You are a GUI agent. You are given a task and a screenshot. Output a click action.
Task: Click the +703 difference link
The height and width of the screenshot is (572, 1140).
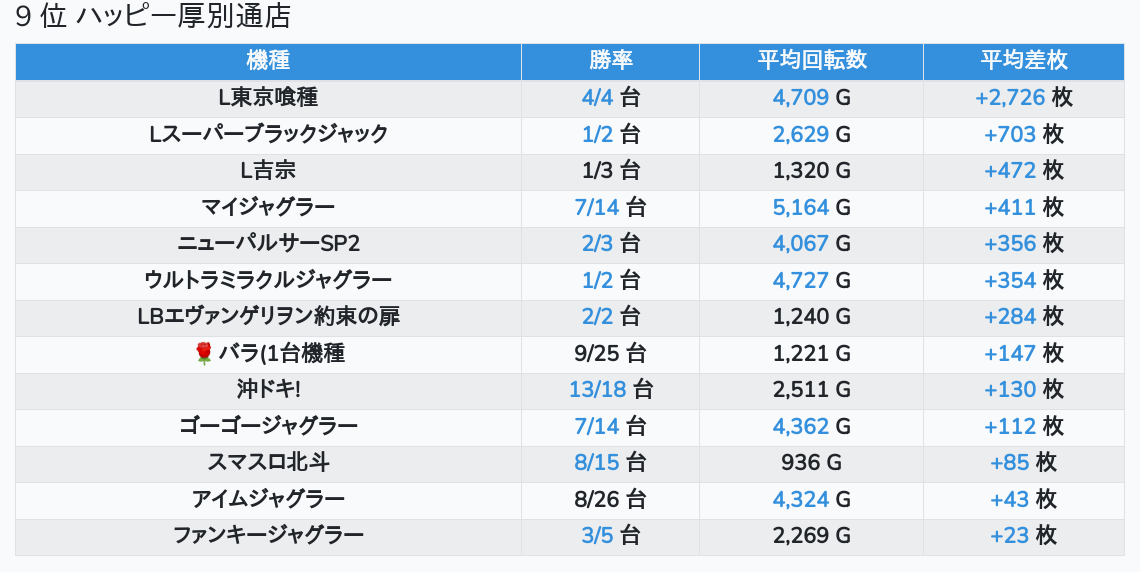coord(1010,135)
